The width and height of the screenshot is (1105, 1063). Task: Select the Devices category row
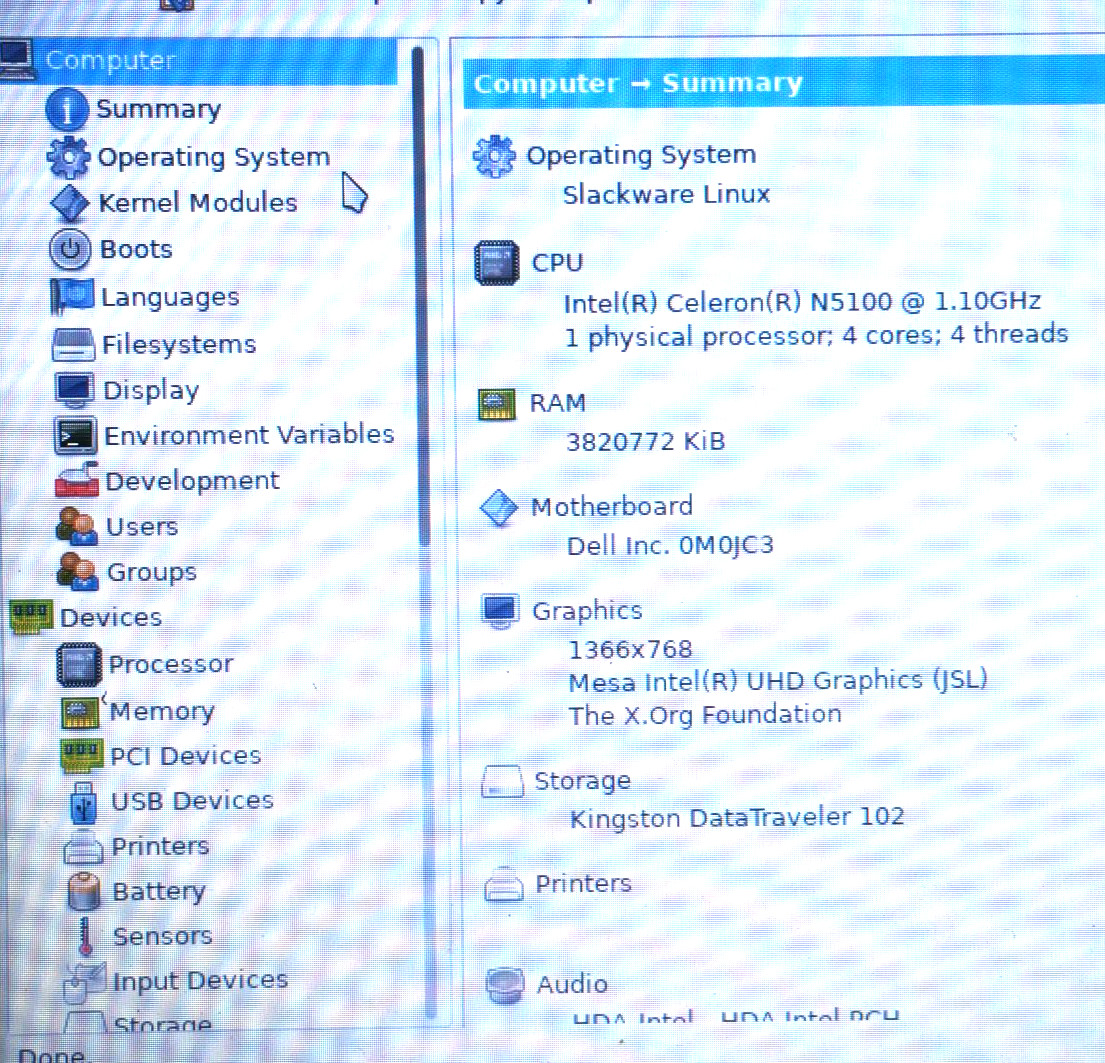[x=111, y=617]
